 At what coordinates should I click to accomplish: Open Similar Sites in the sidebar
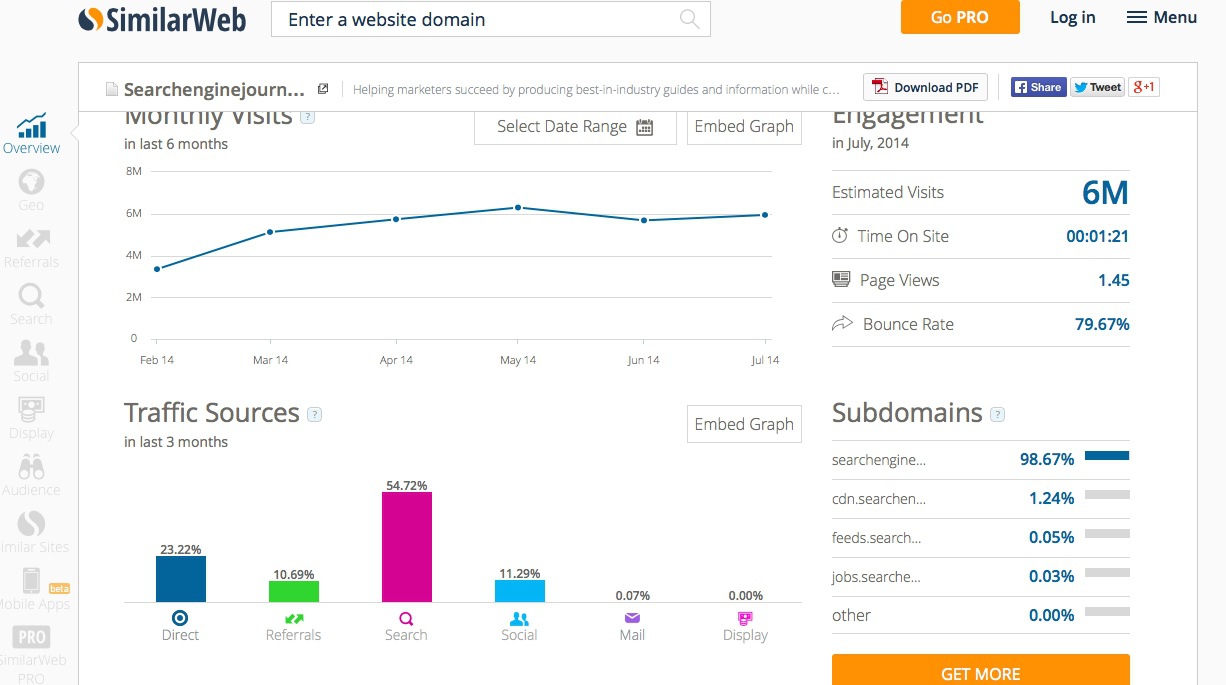pyautogui.click(x=31, y=533)
